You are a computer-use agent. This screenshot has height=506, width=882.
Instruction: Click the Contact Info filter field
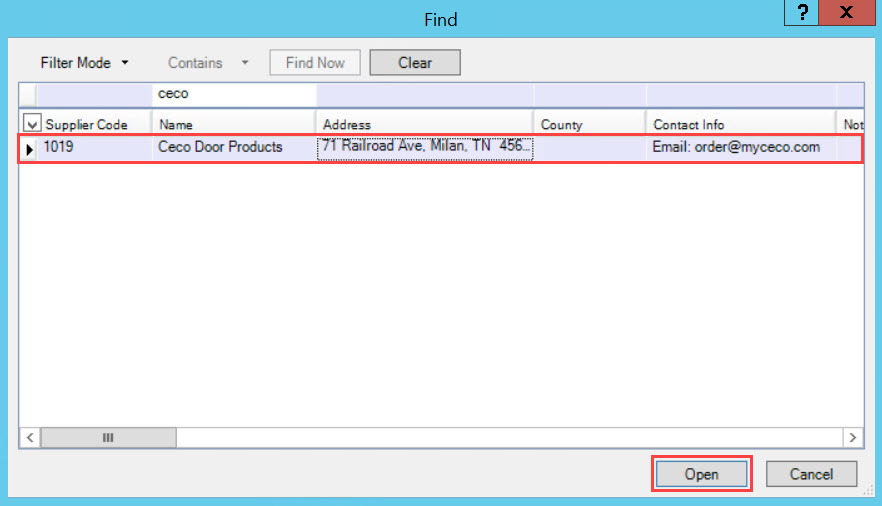tap(741, 94)
